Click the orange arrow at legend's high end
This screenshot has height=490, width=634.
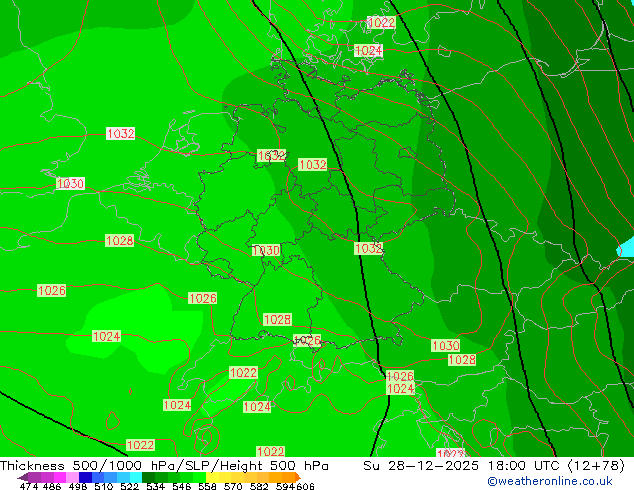298,477
